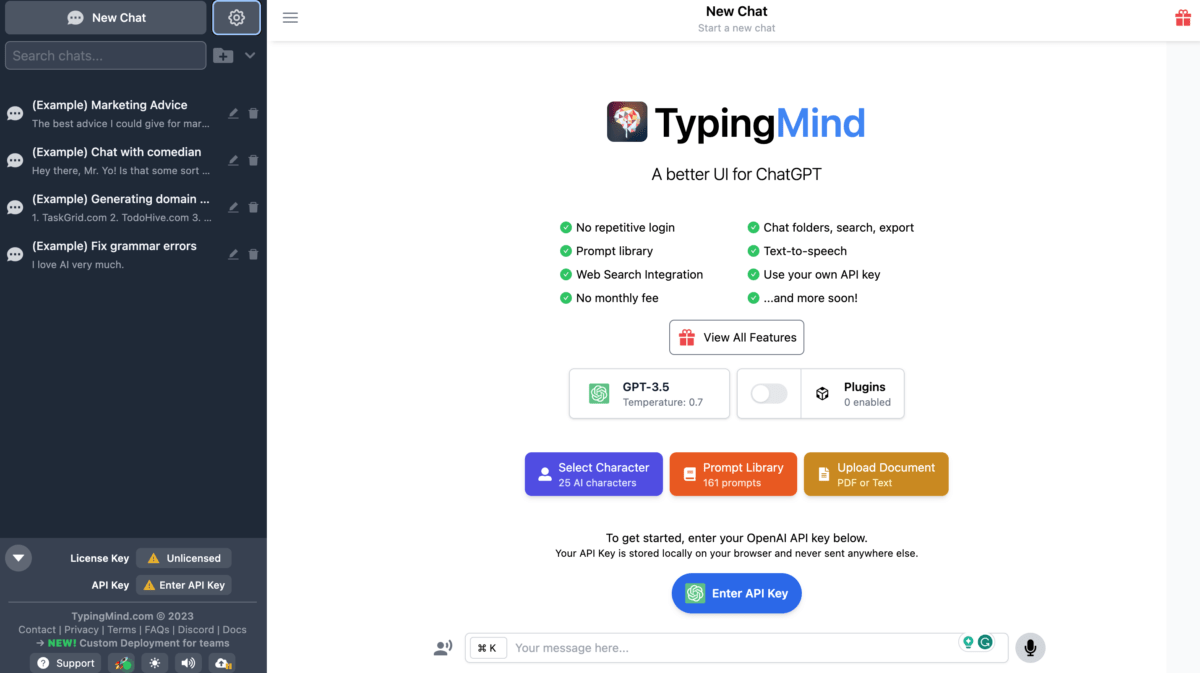Click the View All Features button

point(736,337)
